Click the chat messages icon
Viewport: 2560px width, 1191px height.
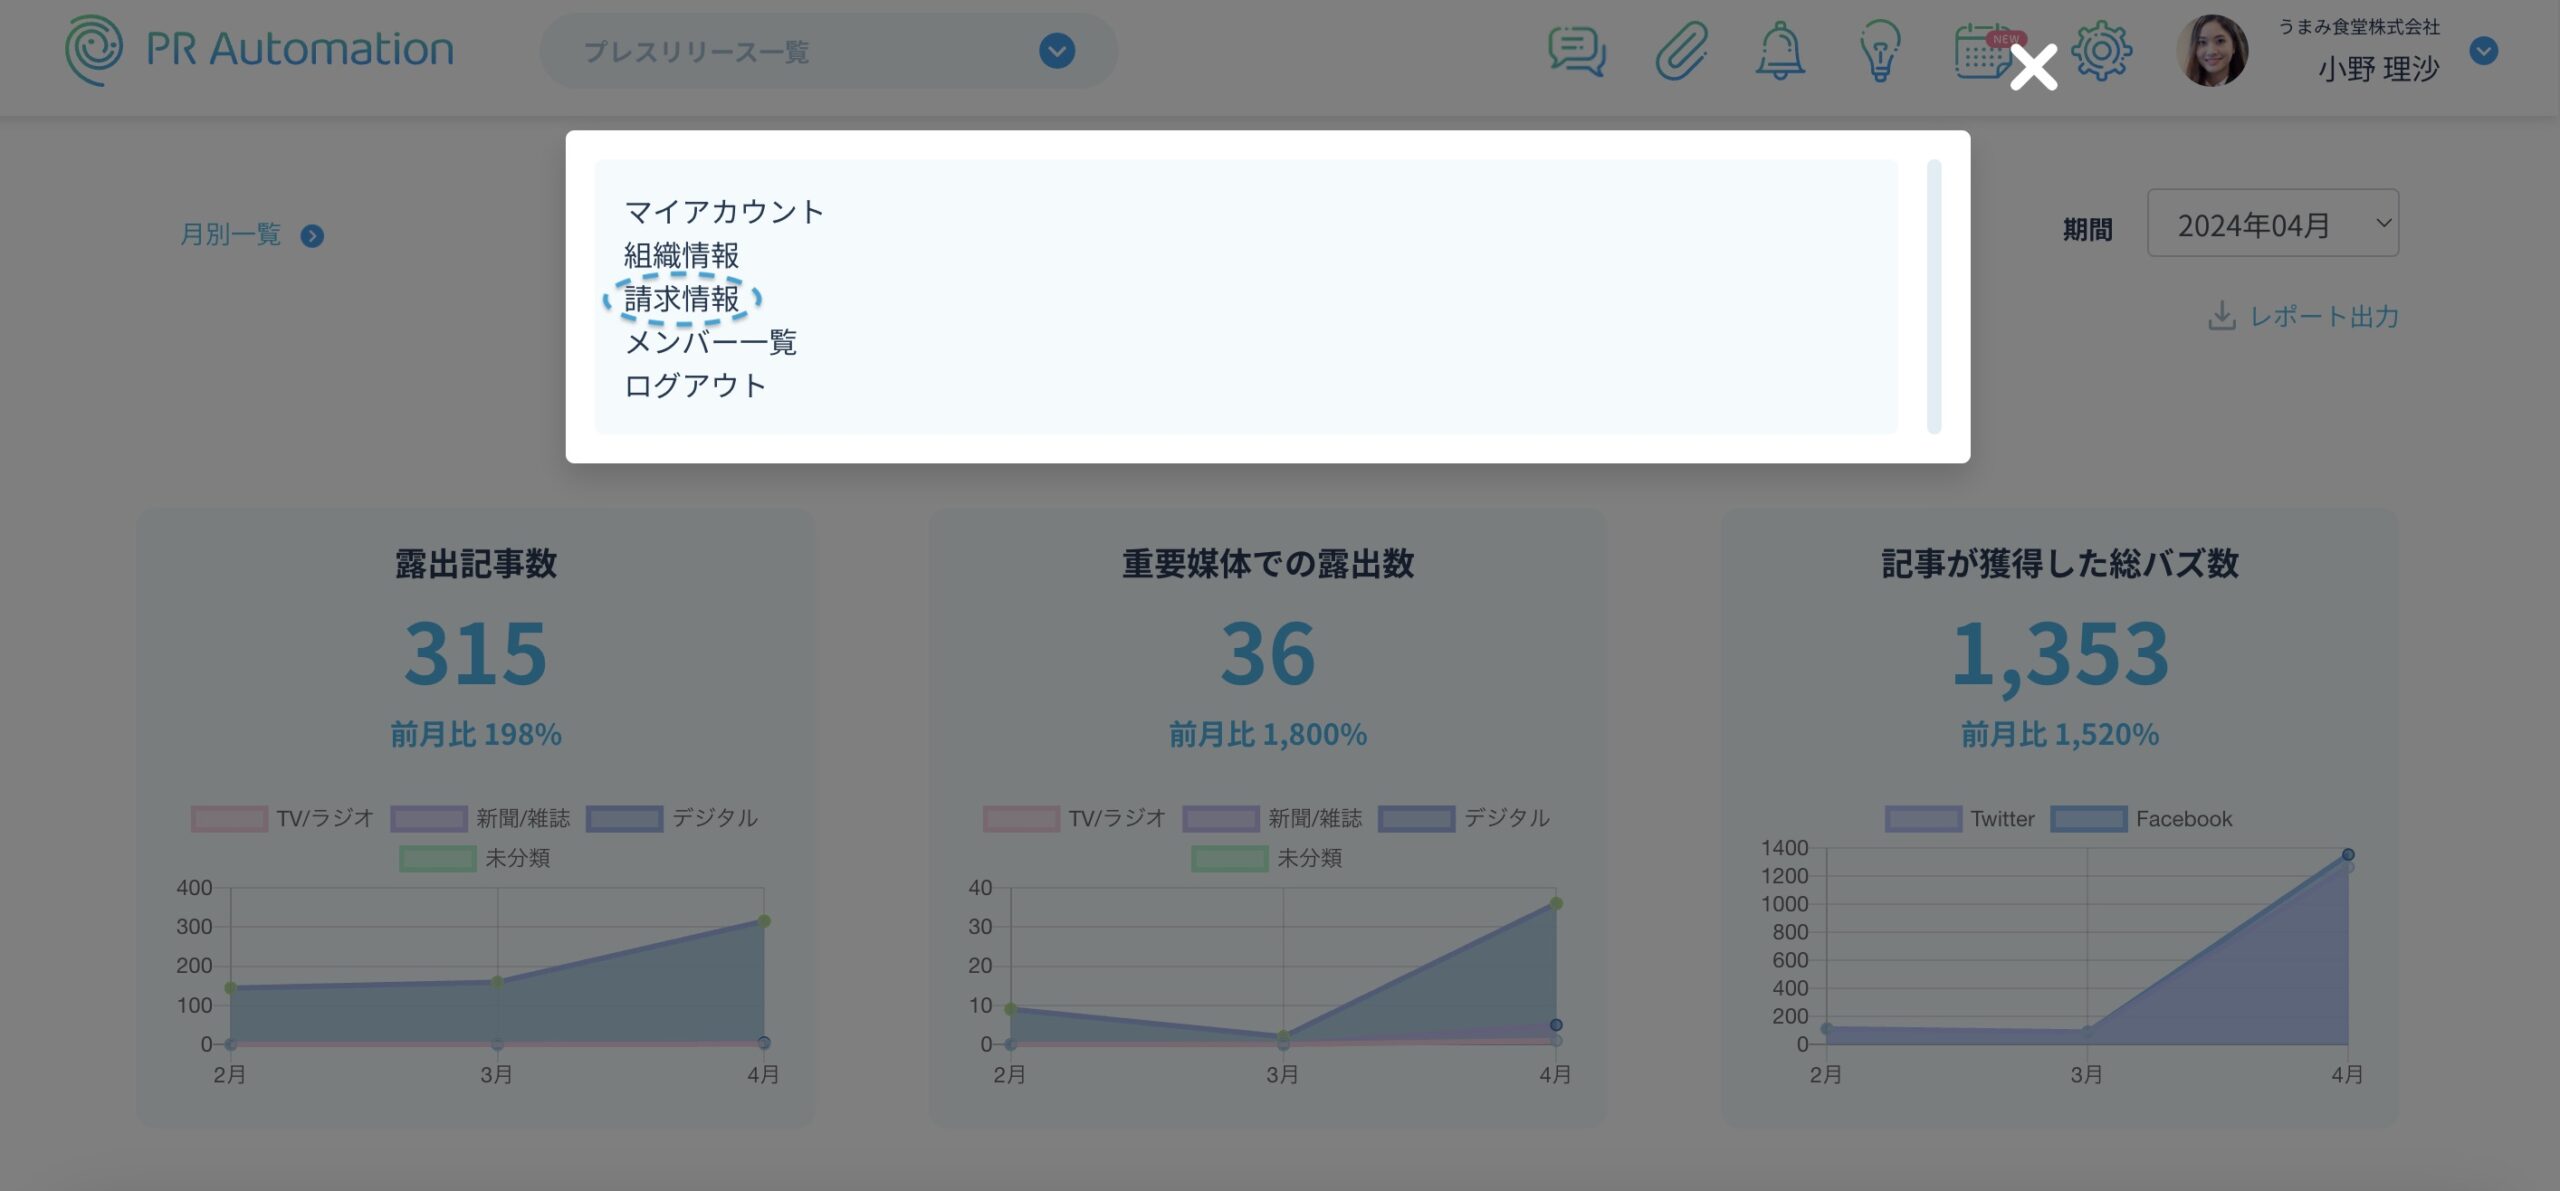coord(1577,51)
